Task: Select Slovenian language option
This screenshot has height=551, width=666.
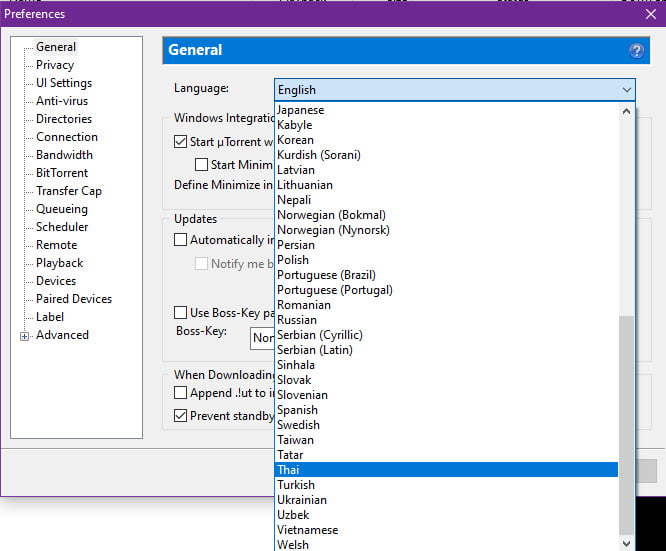Action: point(446,395)
